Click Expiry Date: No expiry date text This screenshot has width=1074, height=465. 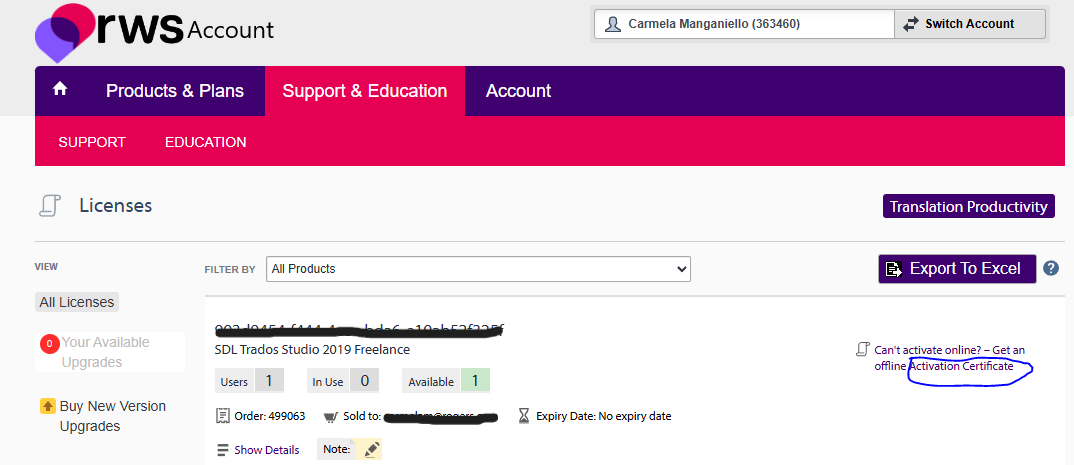[603, 416]
